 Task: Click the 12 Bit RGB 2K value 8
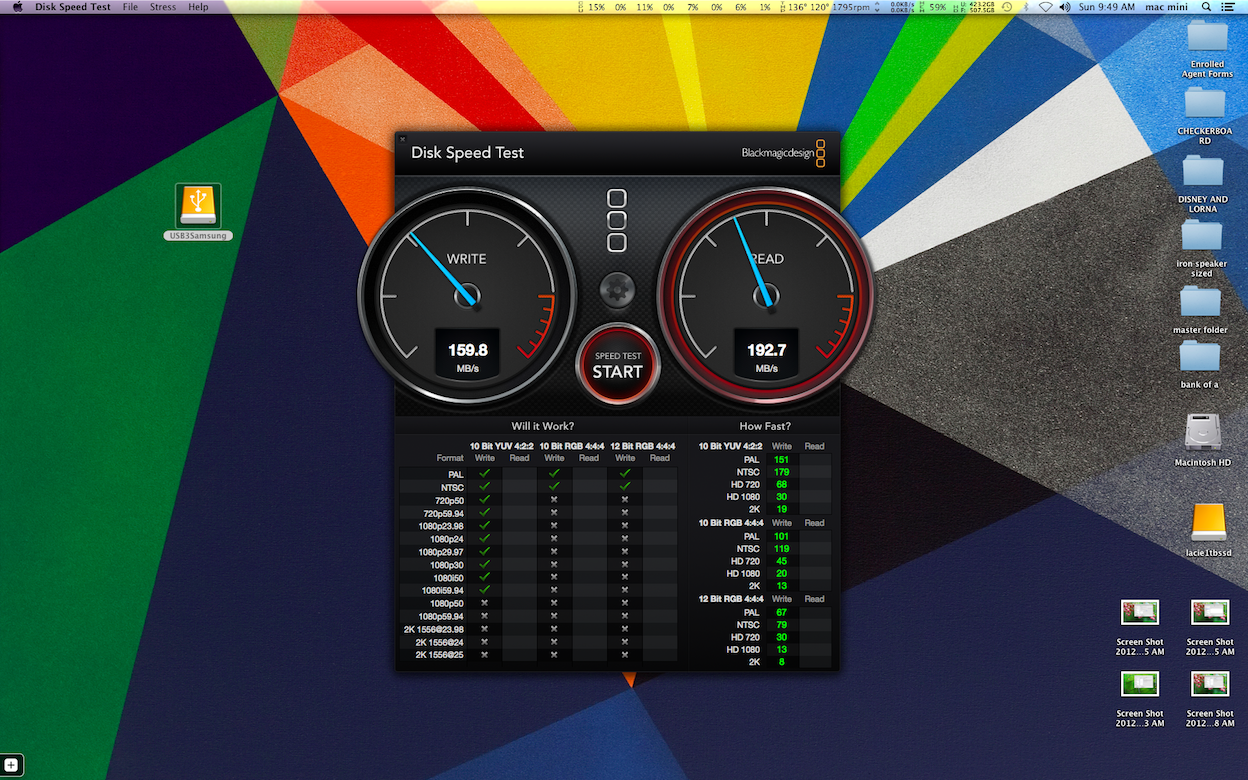[782, 662]
